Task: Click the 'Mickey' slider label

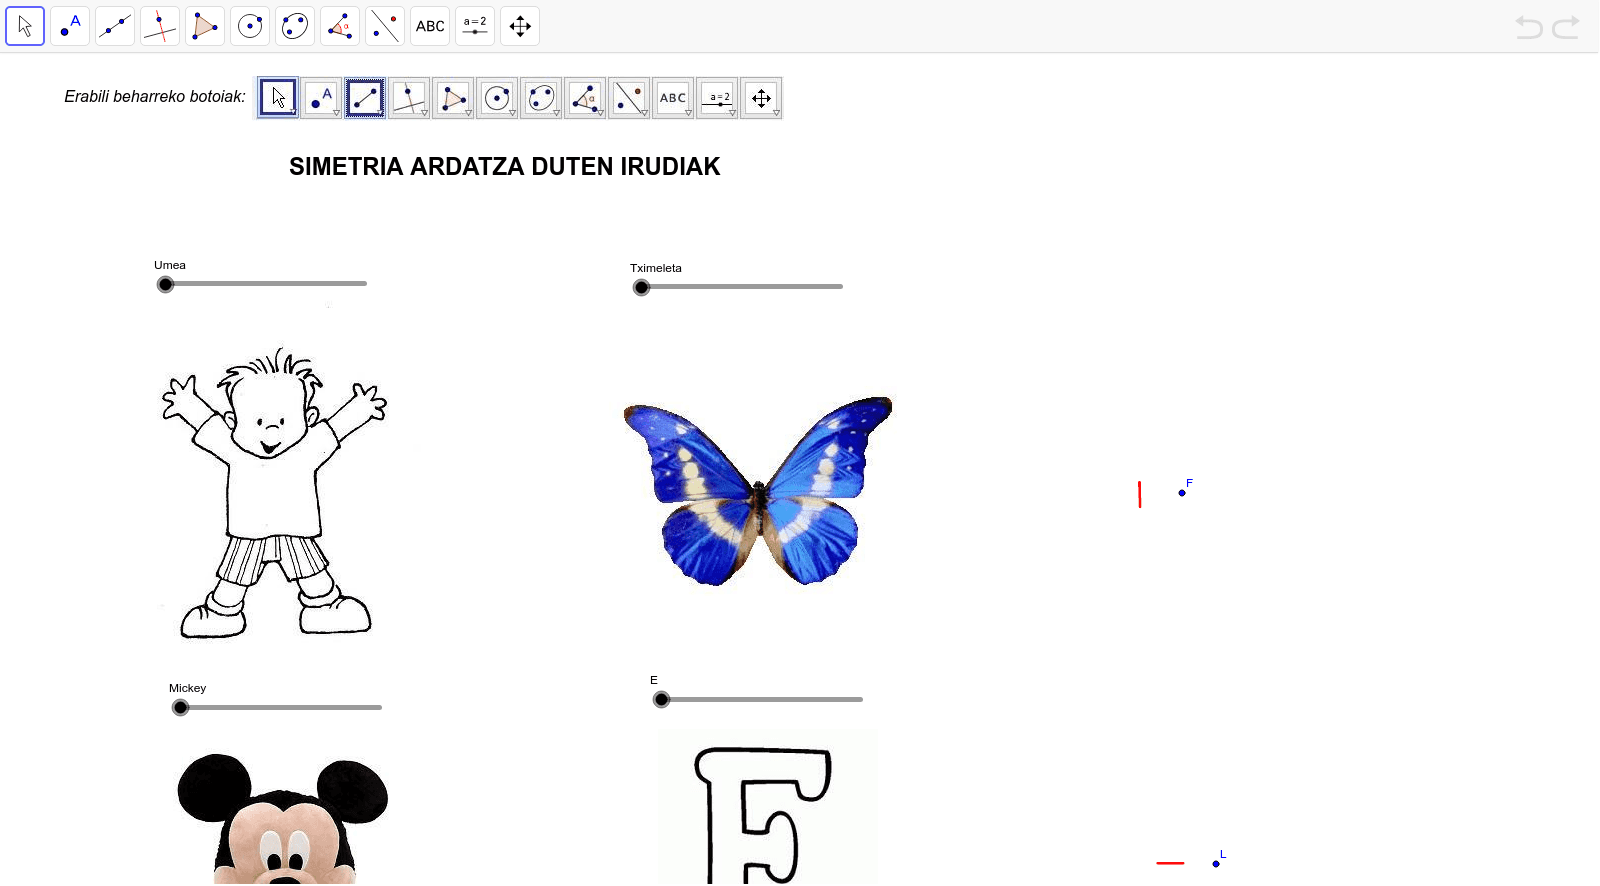Action: [188, 689]
